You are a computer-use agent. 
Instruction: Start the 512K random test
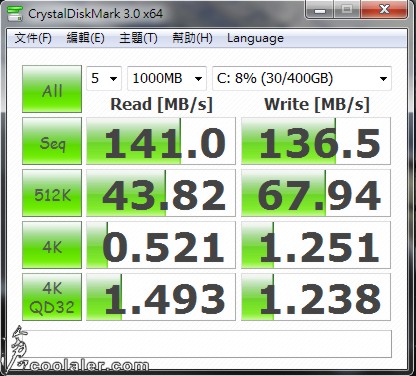[52, 193]
